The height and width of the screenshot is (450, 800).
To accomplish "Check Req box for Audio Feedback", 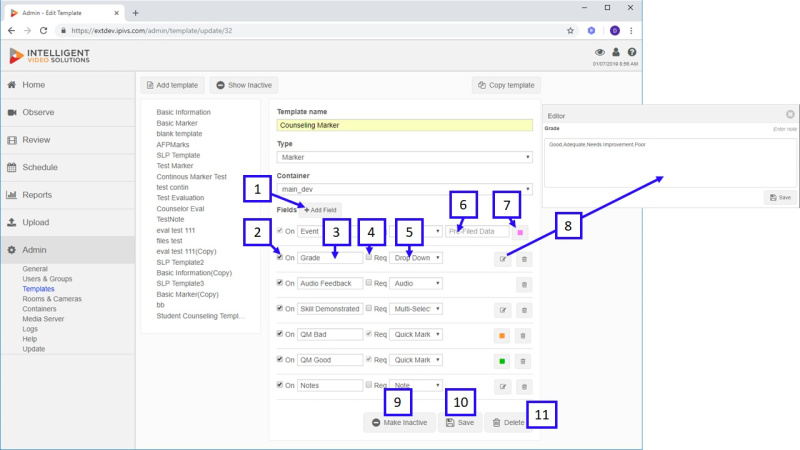I will click(x=369, y=283).
